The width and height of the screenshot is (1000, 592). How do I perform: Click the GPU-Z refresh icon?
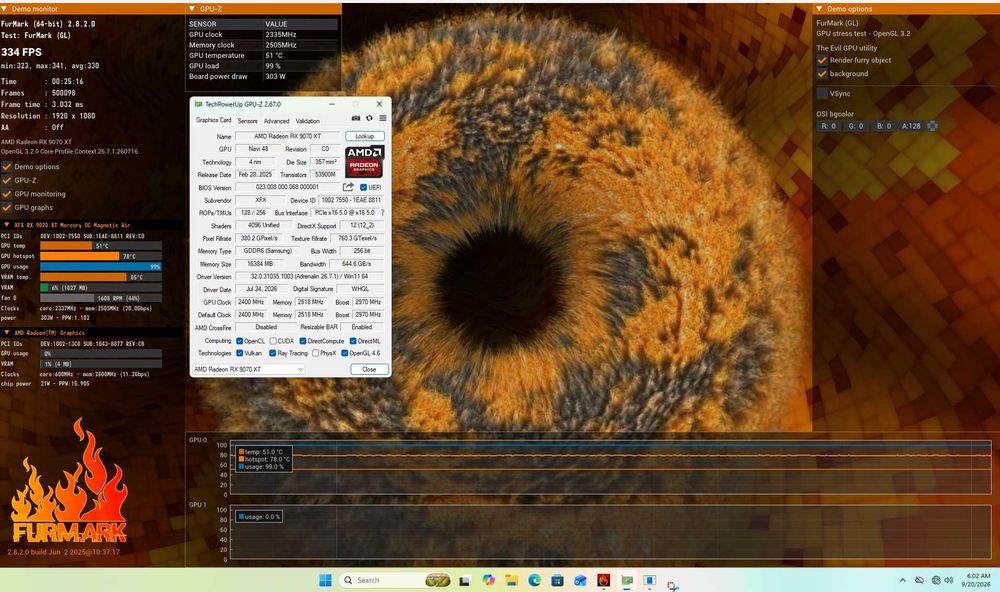369,118
